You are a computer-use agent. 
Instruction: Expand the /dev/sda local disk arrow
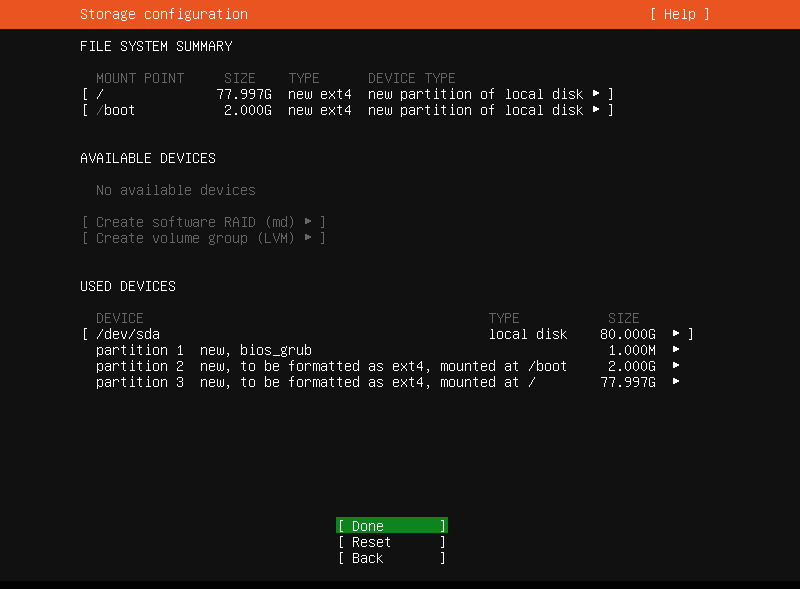676,333
